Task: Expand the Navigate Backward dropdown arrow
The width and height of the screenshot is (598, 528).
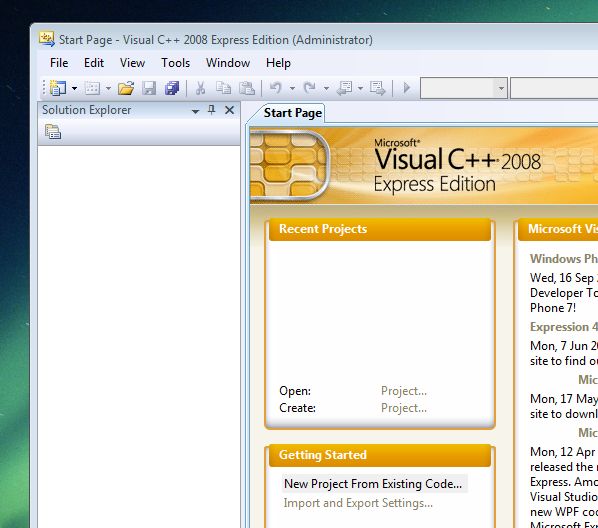Action: (360, 89)
